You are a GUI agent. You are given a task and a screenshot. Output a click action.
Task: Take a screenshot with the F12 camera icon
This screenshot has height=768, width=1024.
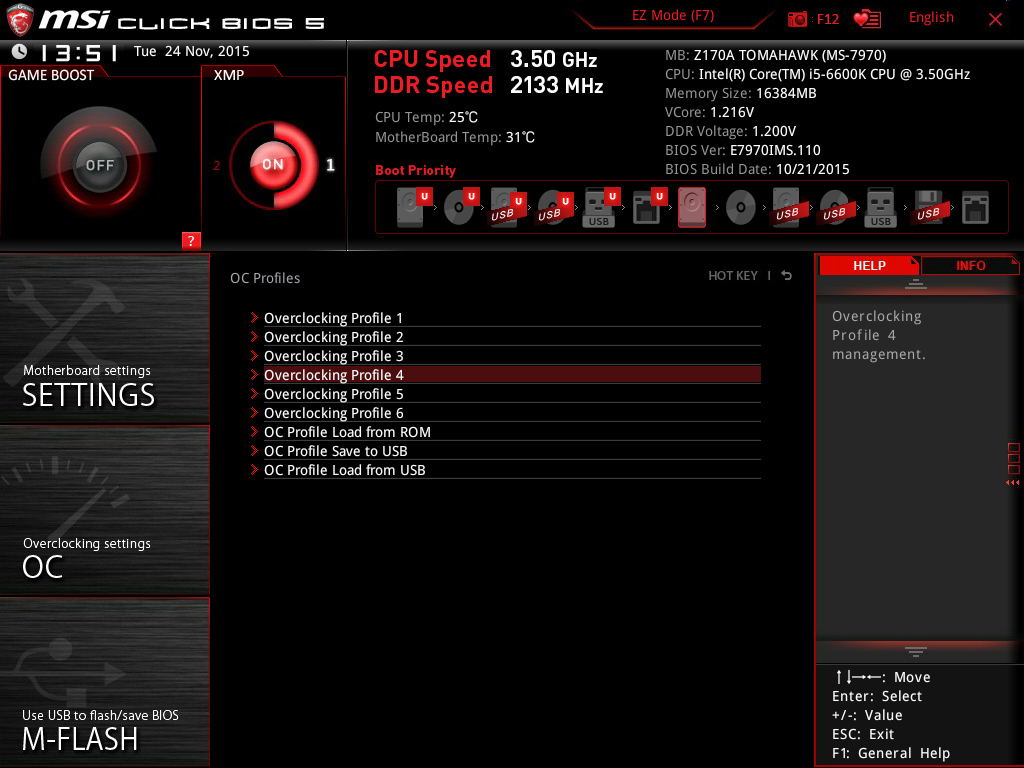(x=797, y=19)
